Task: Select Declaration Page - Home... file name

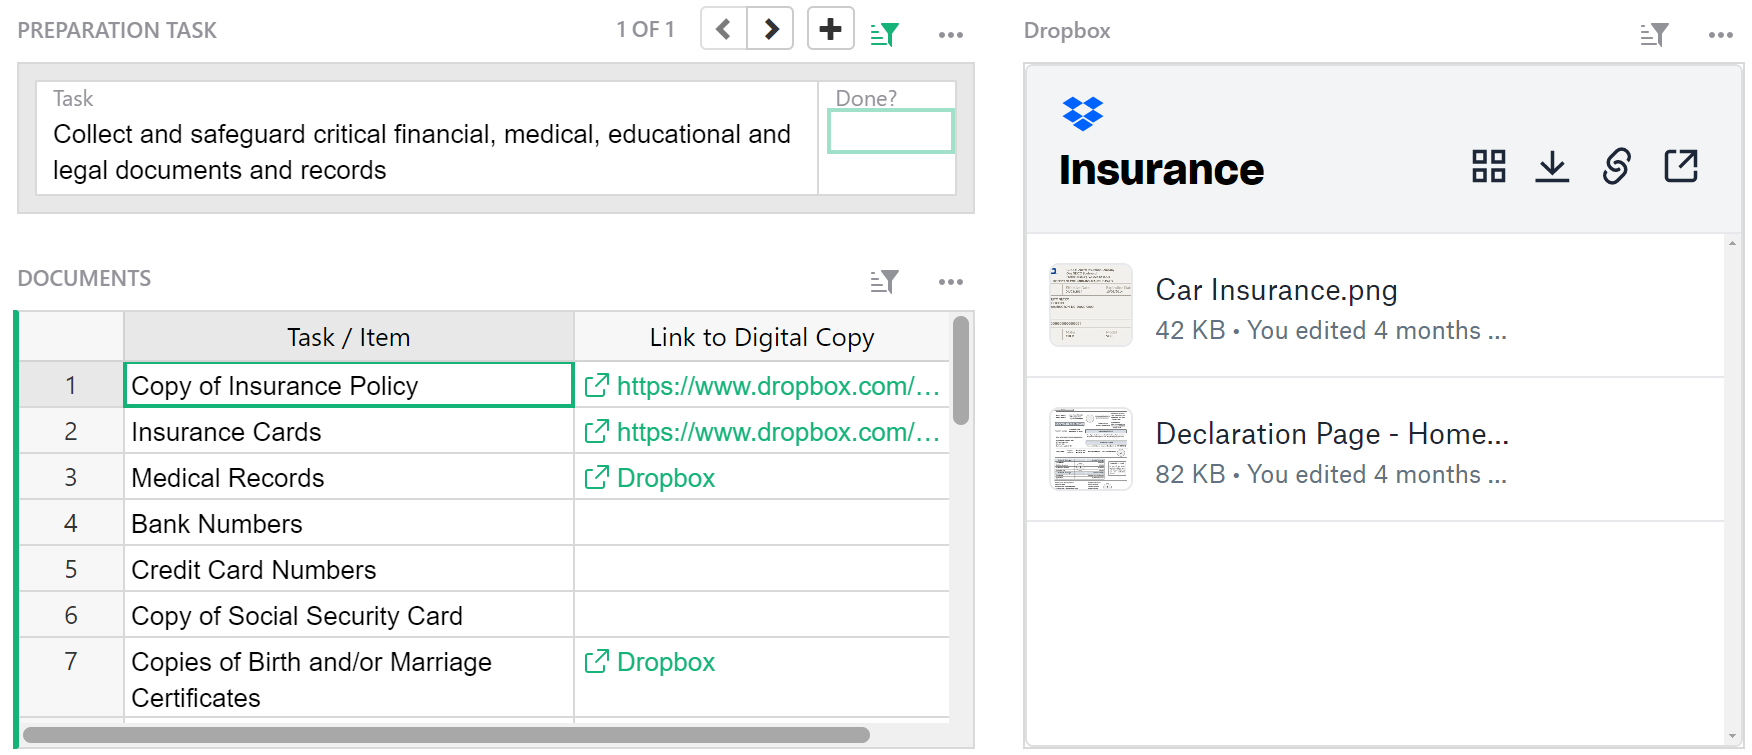Action: (1332, 434)
